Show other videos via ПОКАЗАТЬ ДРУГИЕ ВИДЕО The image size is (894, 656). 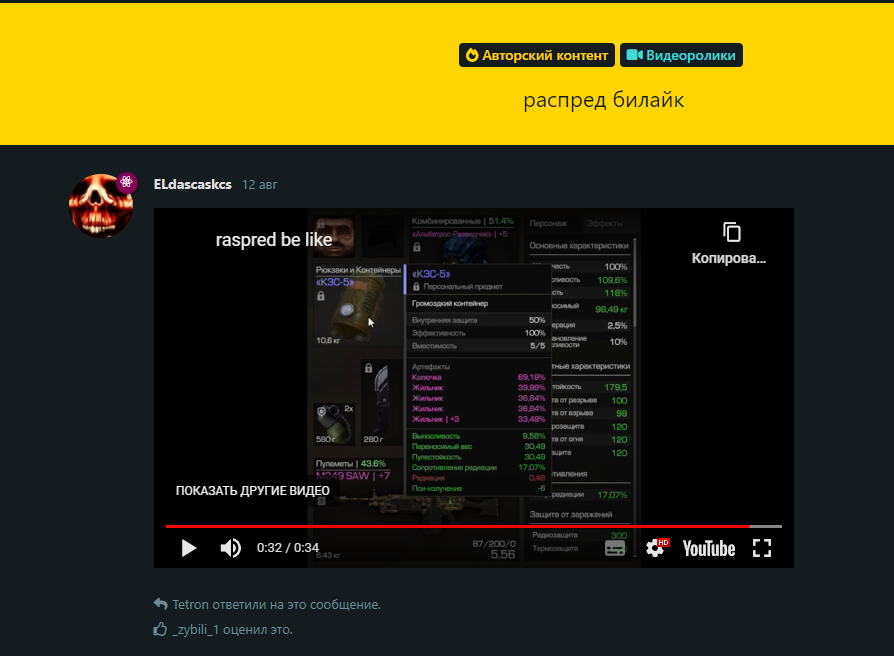click(x=253, y=491)
